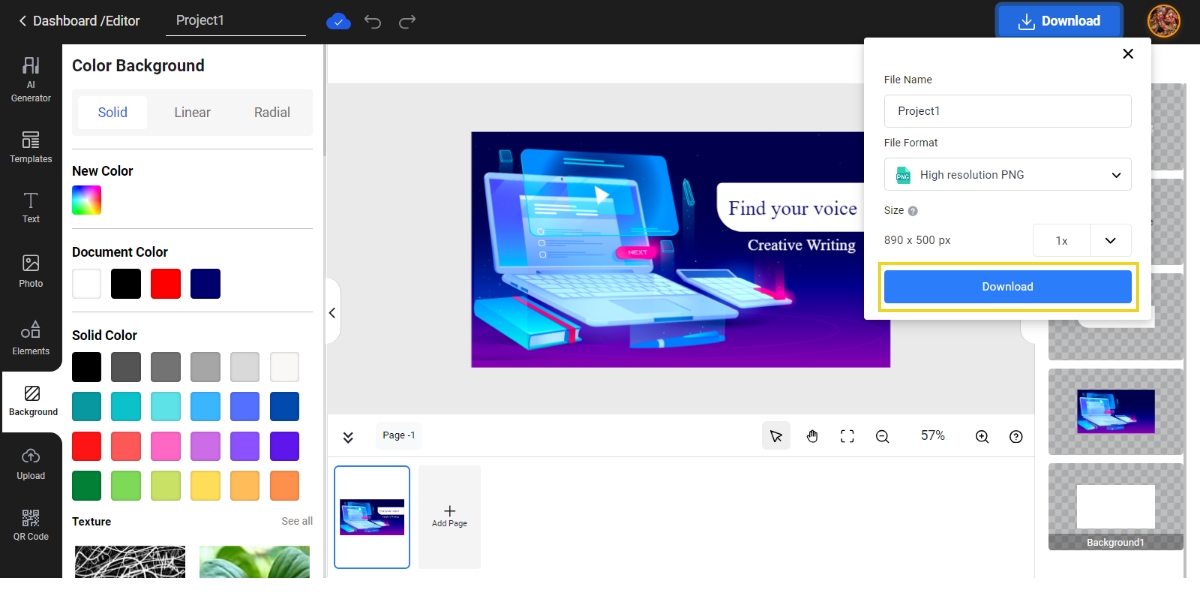The image size is (1200, 610).
Task: Open the File Format dropdown
Action: 1007,175
